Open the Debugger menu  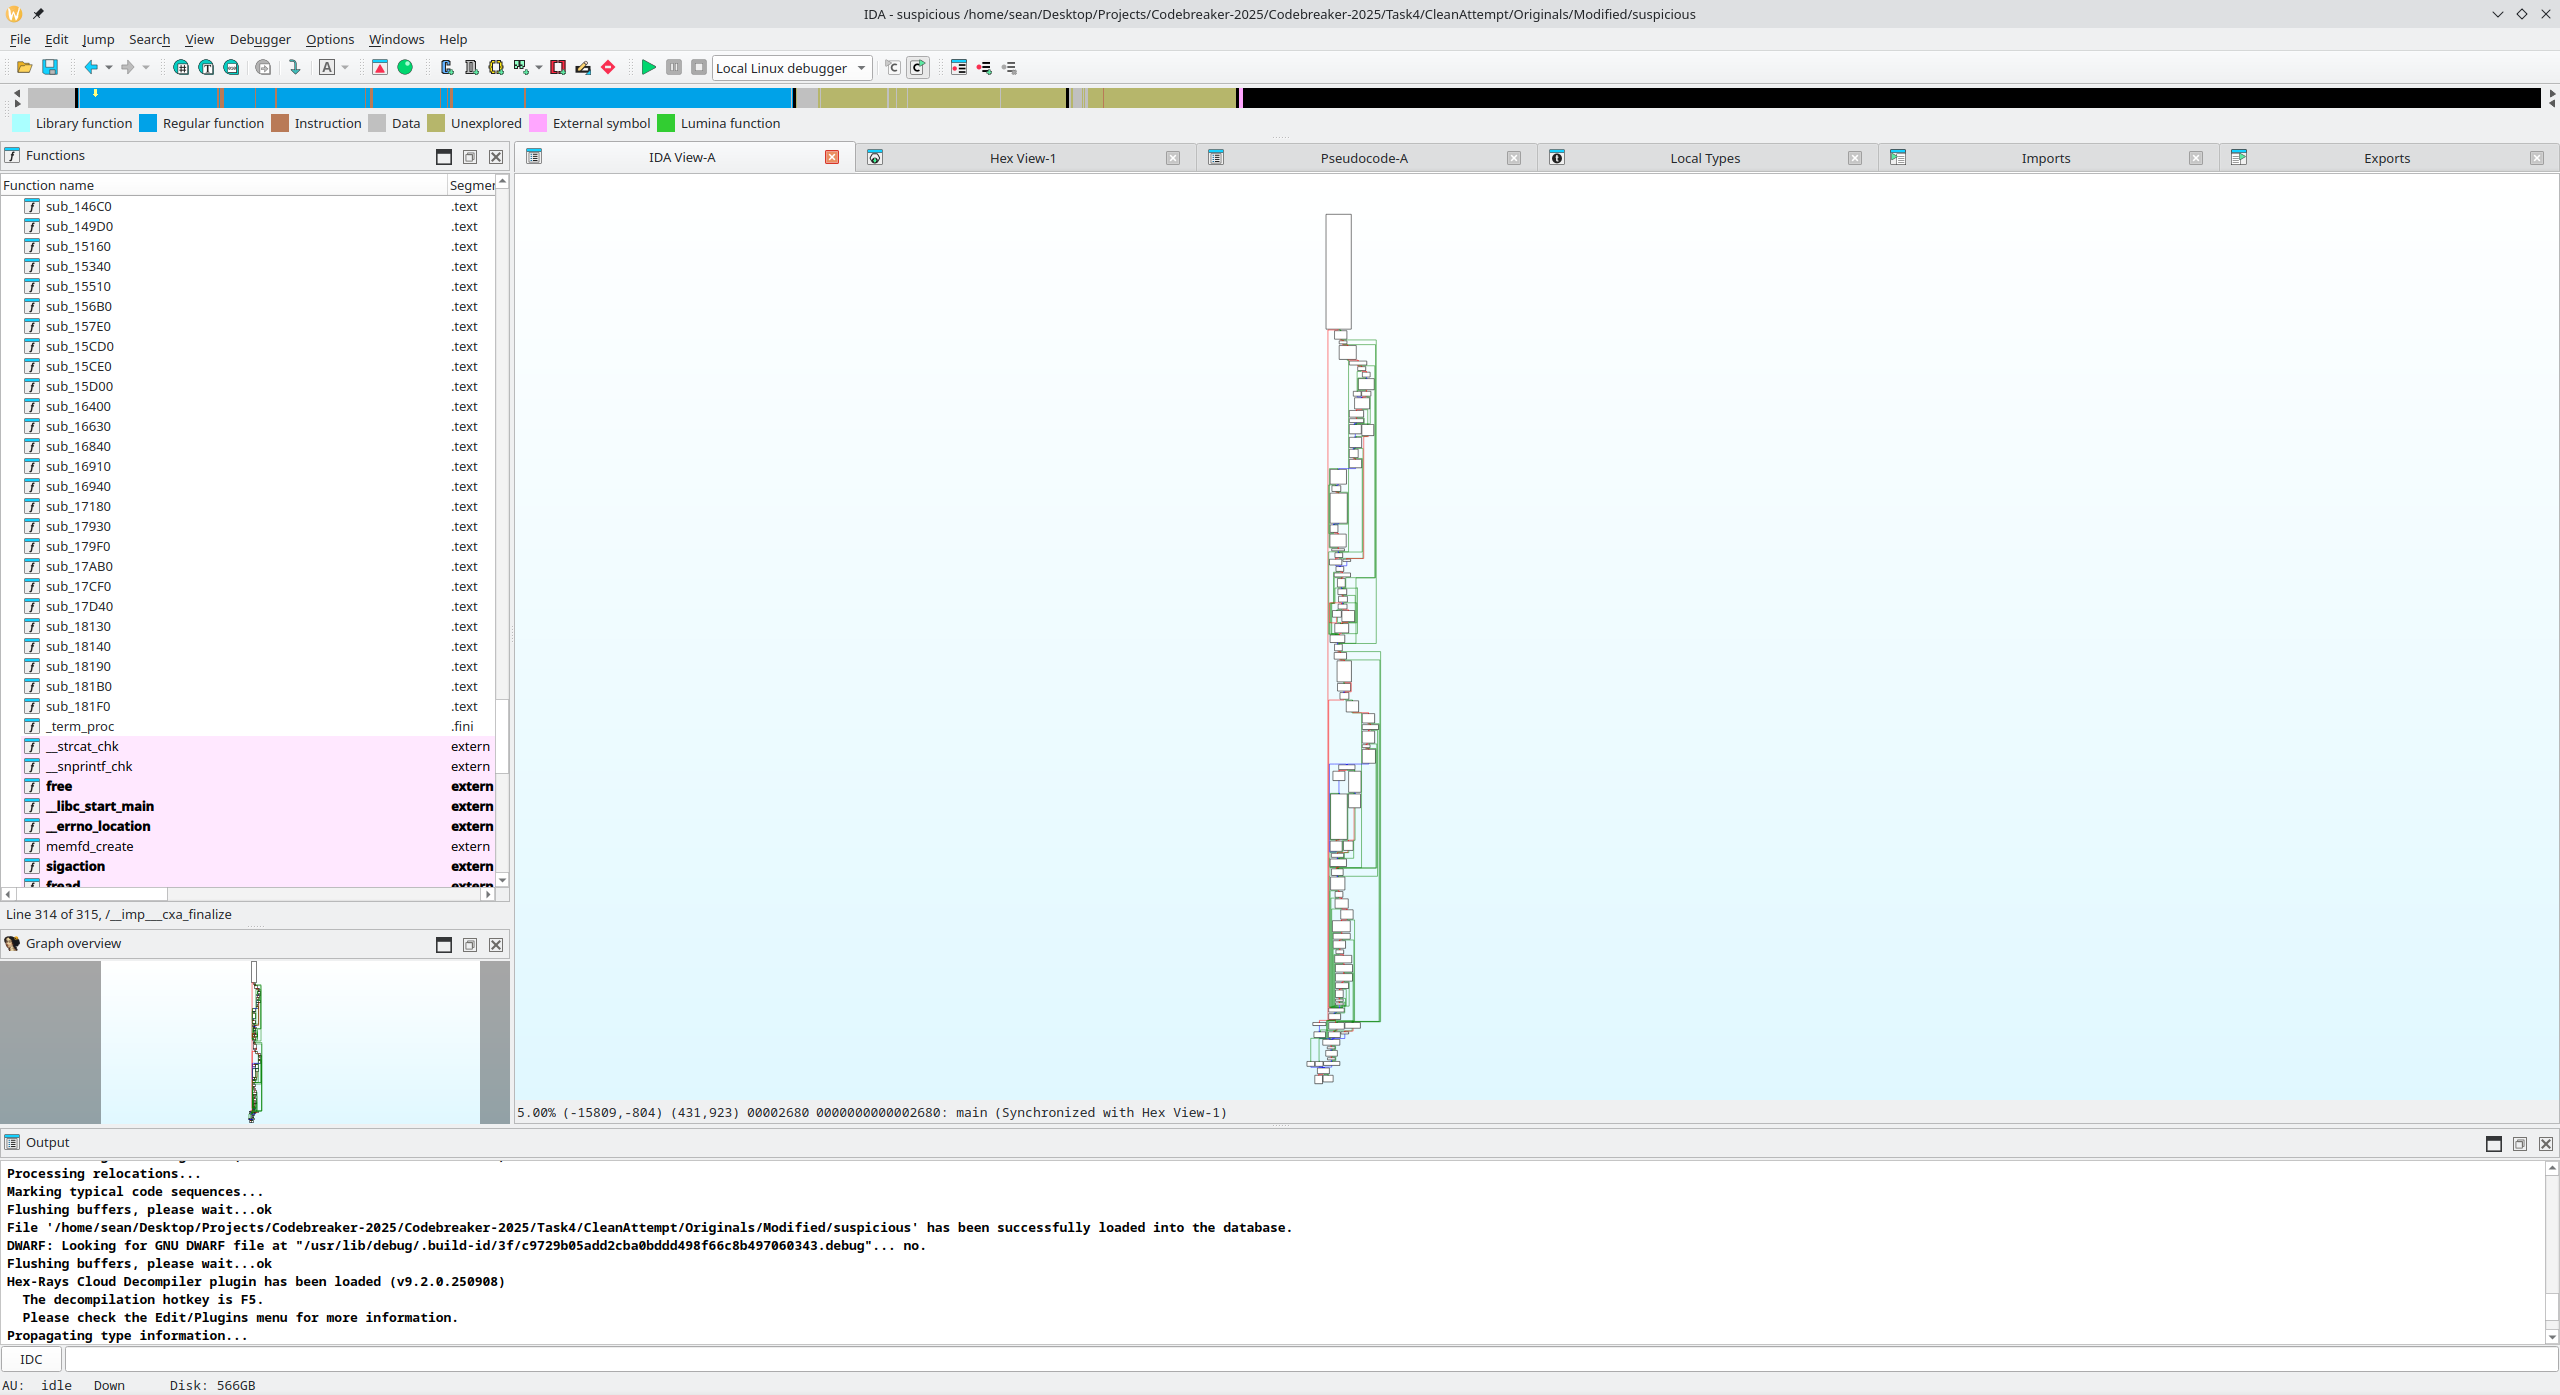pyautogui.click(x=260, y=39)
